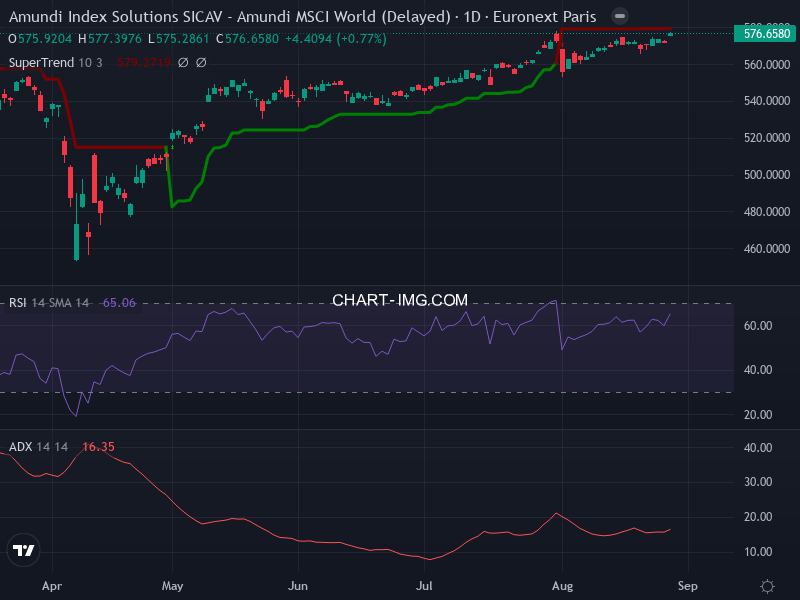The image size is (800, 600).
Task: Click the delayed data status pill icon
Action: tap(619, 16)
